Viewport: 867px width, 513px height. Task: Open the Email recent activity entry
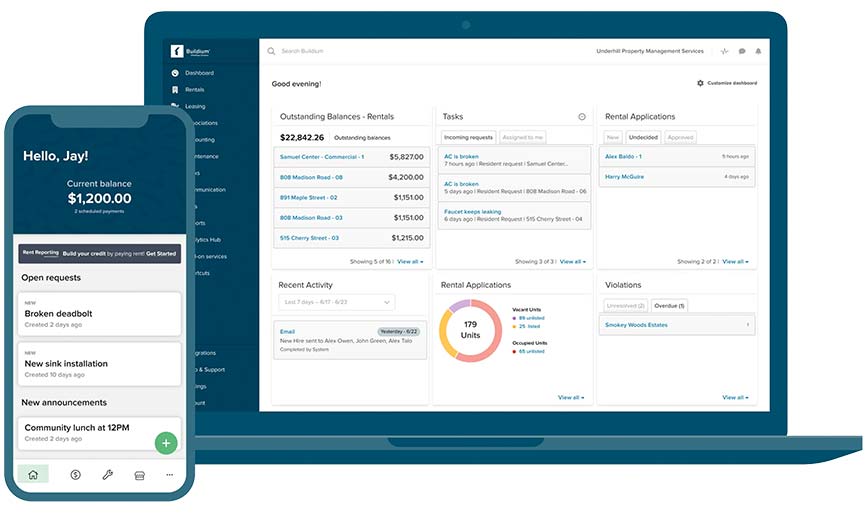(x=350, y=340)
